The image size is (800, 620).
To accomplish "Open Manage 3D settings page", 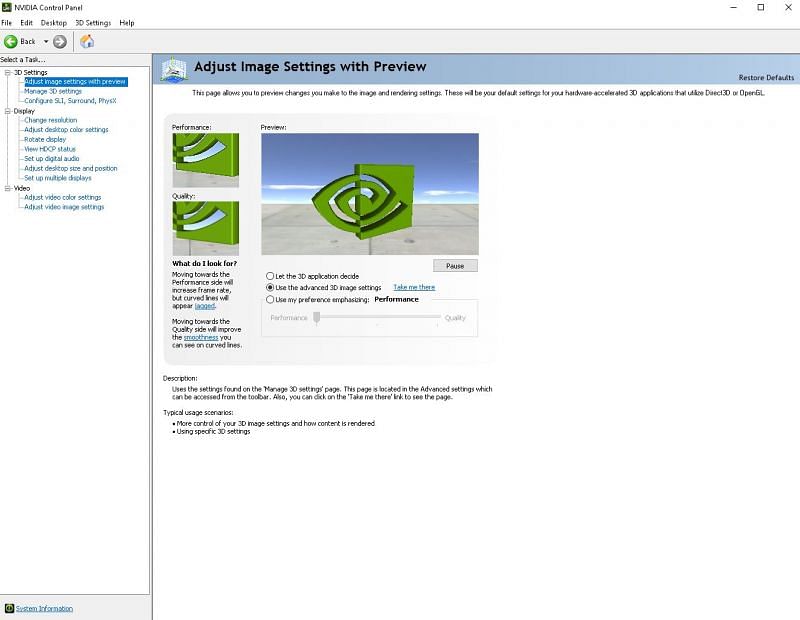I will click(x=53, y=91).
